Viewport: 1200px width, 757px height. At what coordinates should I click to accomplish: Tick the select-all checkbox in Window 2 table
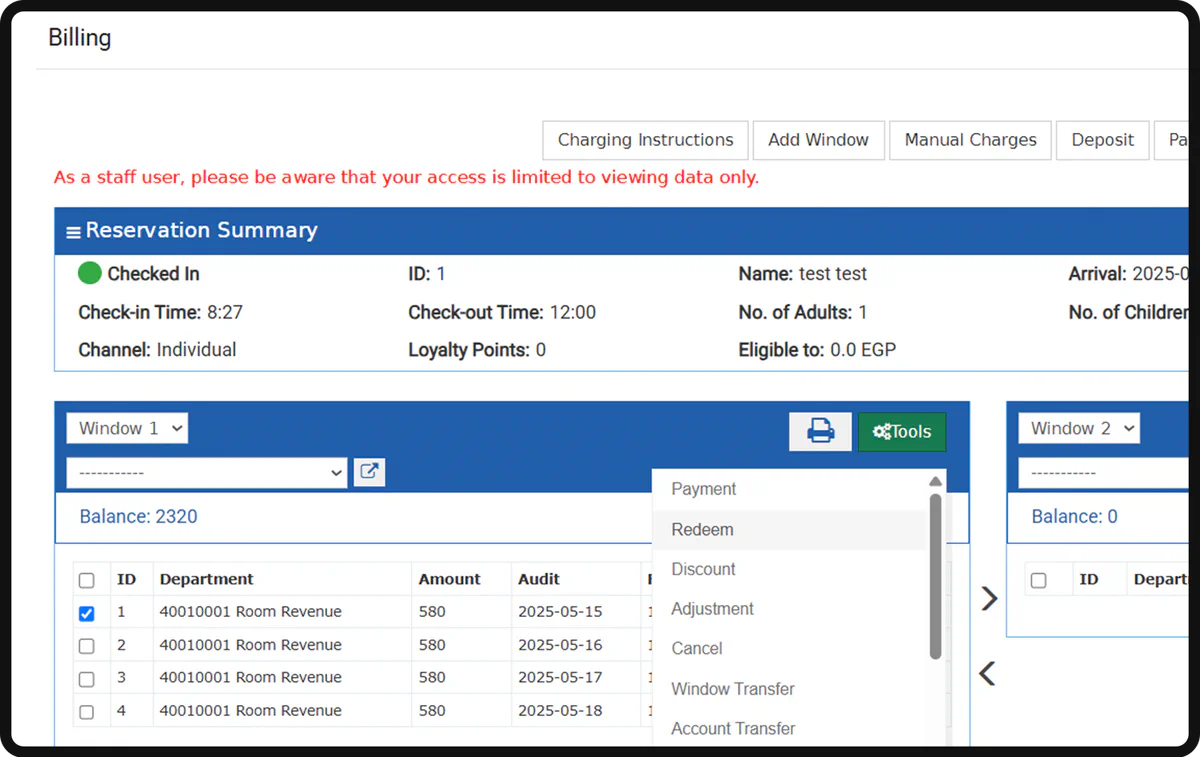1039,580
